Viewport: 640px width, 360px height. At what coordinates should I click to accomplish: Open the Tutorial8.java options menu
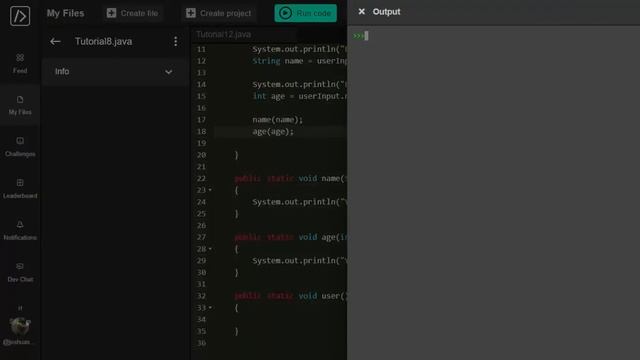(176, 41)
